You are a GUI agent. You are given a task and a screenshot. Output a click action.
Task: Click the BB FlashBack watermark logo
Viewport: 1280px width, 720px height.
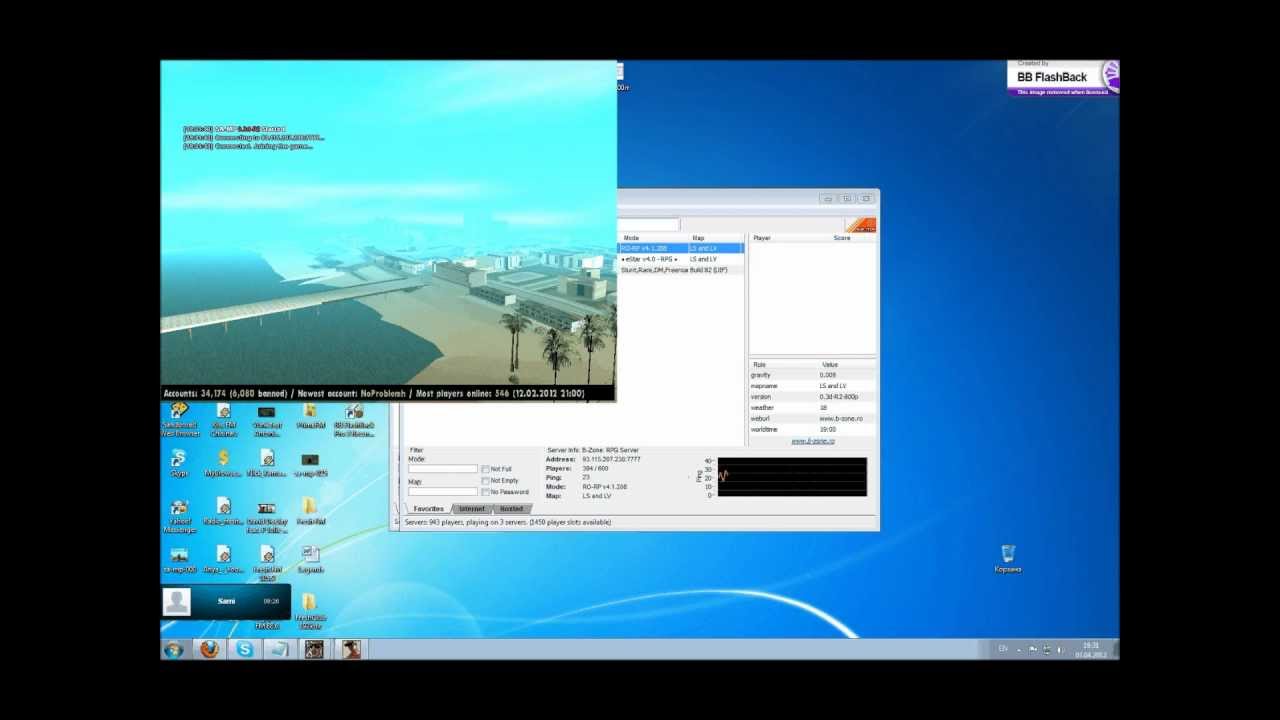[1063, 78]
